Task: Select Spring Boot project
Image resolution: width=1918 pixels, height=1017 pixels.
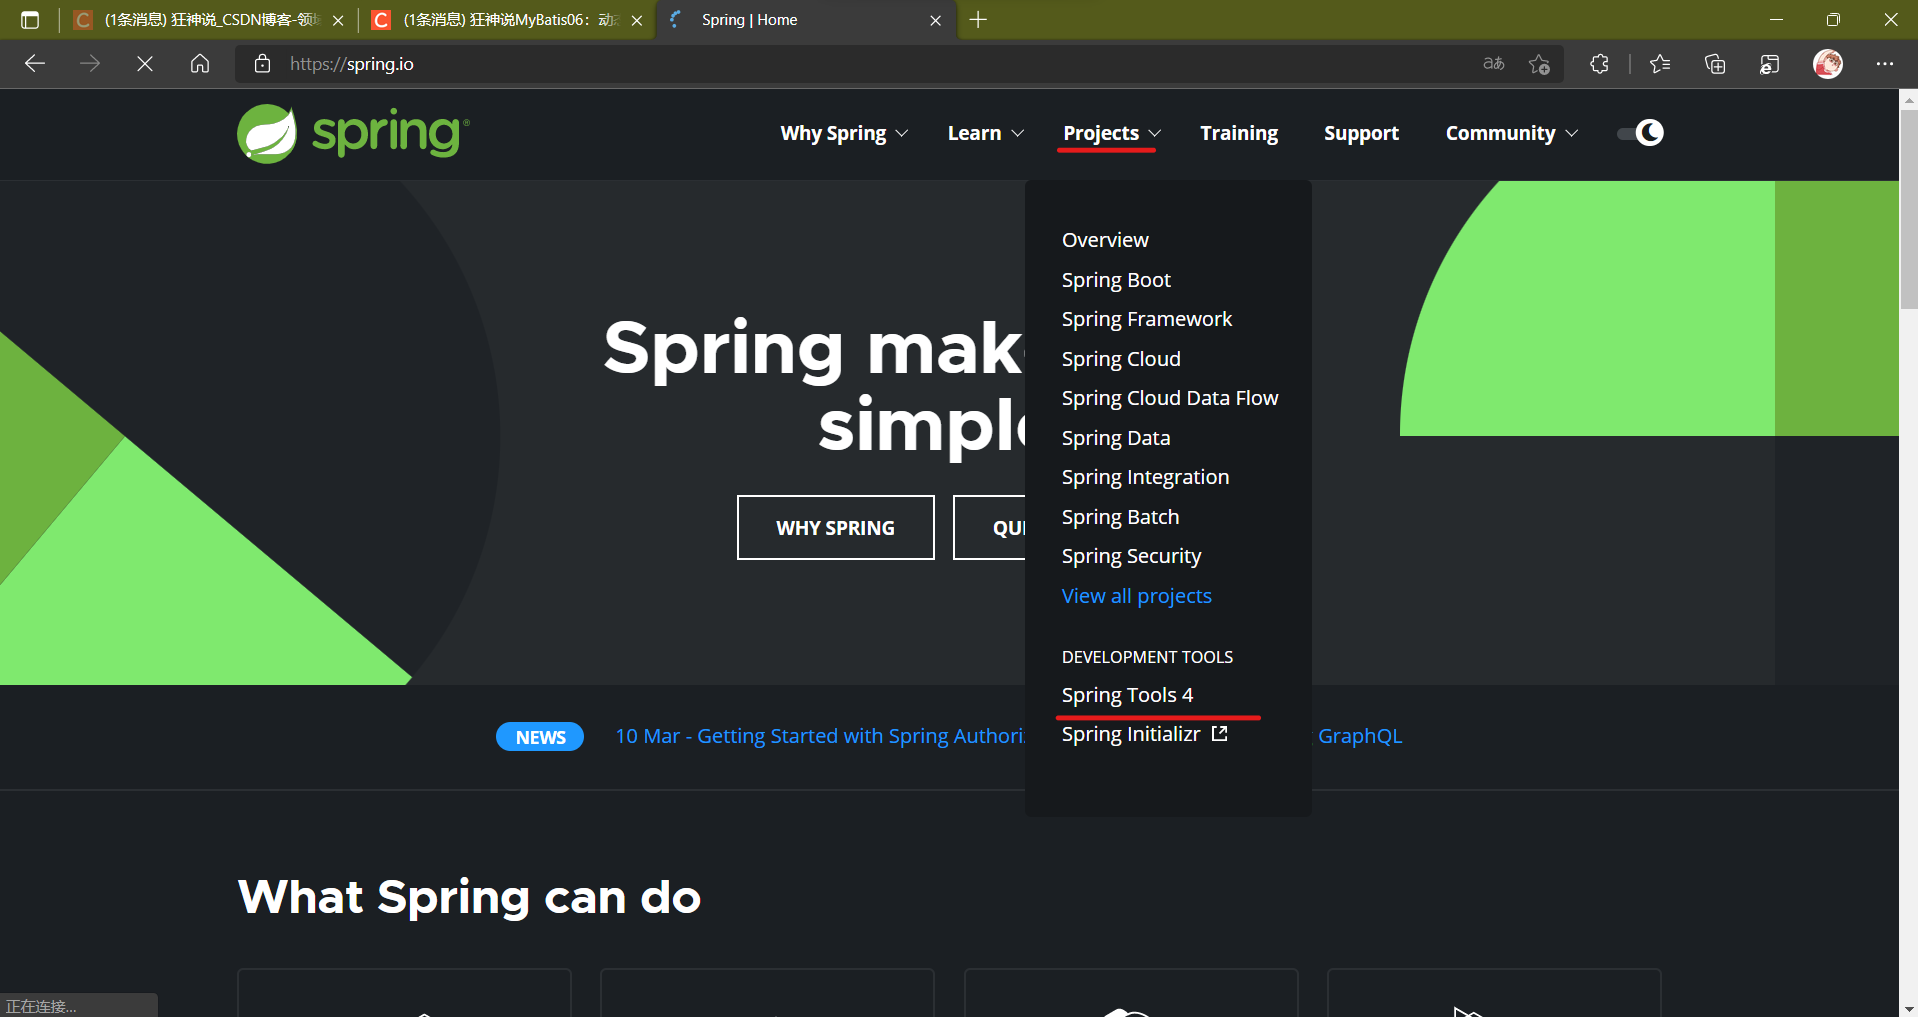Action: point(1116,280)
